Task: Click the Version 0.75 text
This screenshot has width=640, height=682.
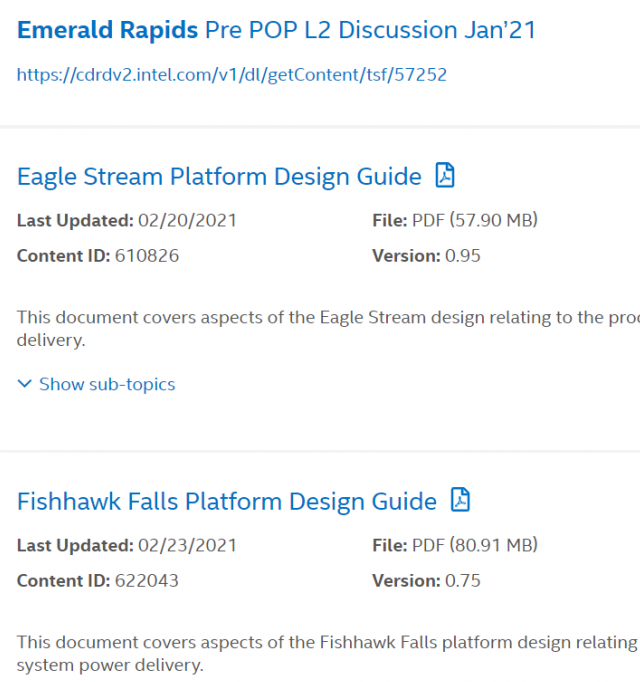Action: [x=463, y=580]
